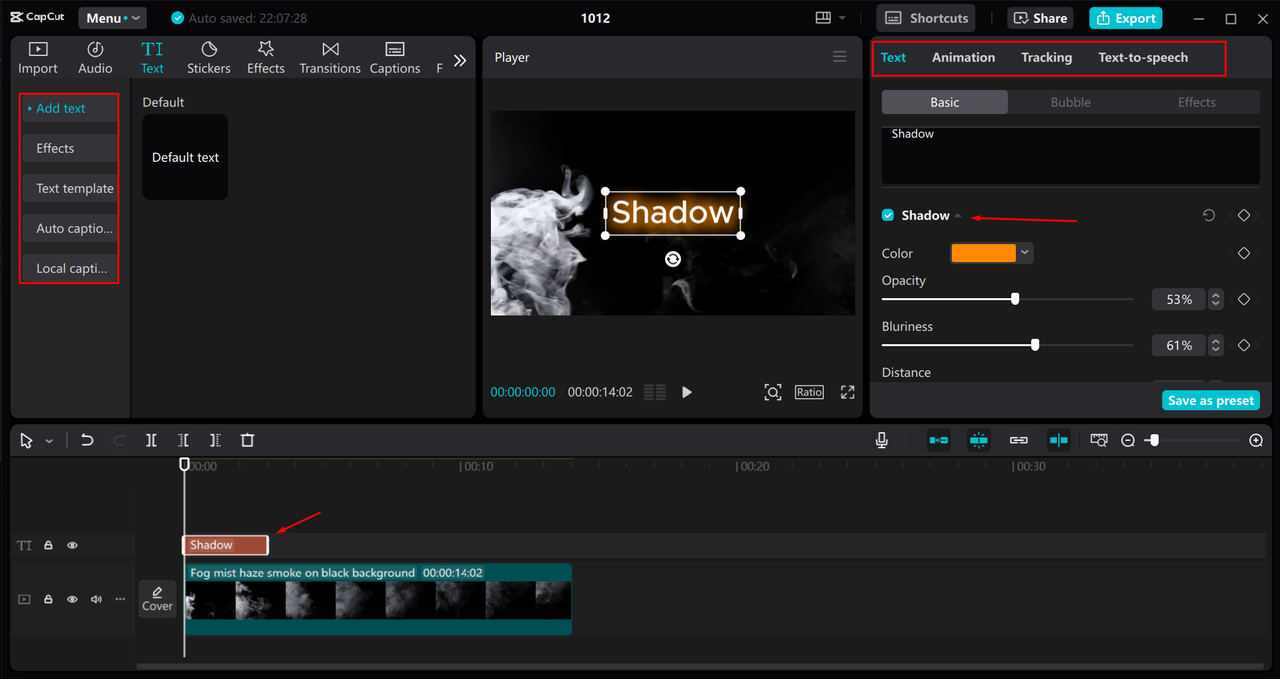1280x679 pixels.
Task: Open video track more options (three dots)
Action: [120, 599]
